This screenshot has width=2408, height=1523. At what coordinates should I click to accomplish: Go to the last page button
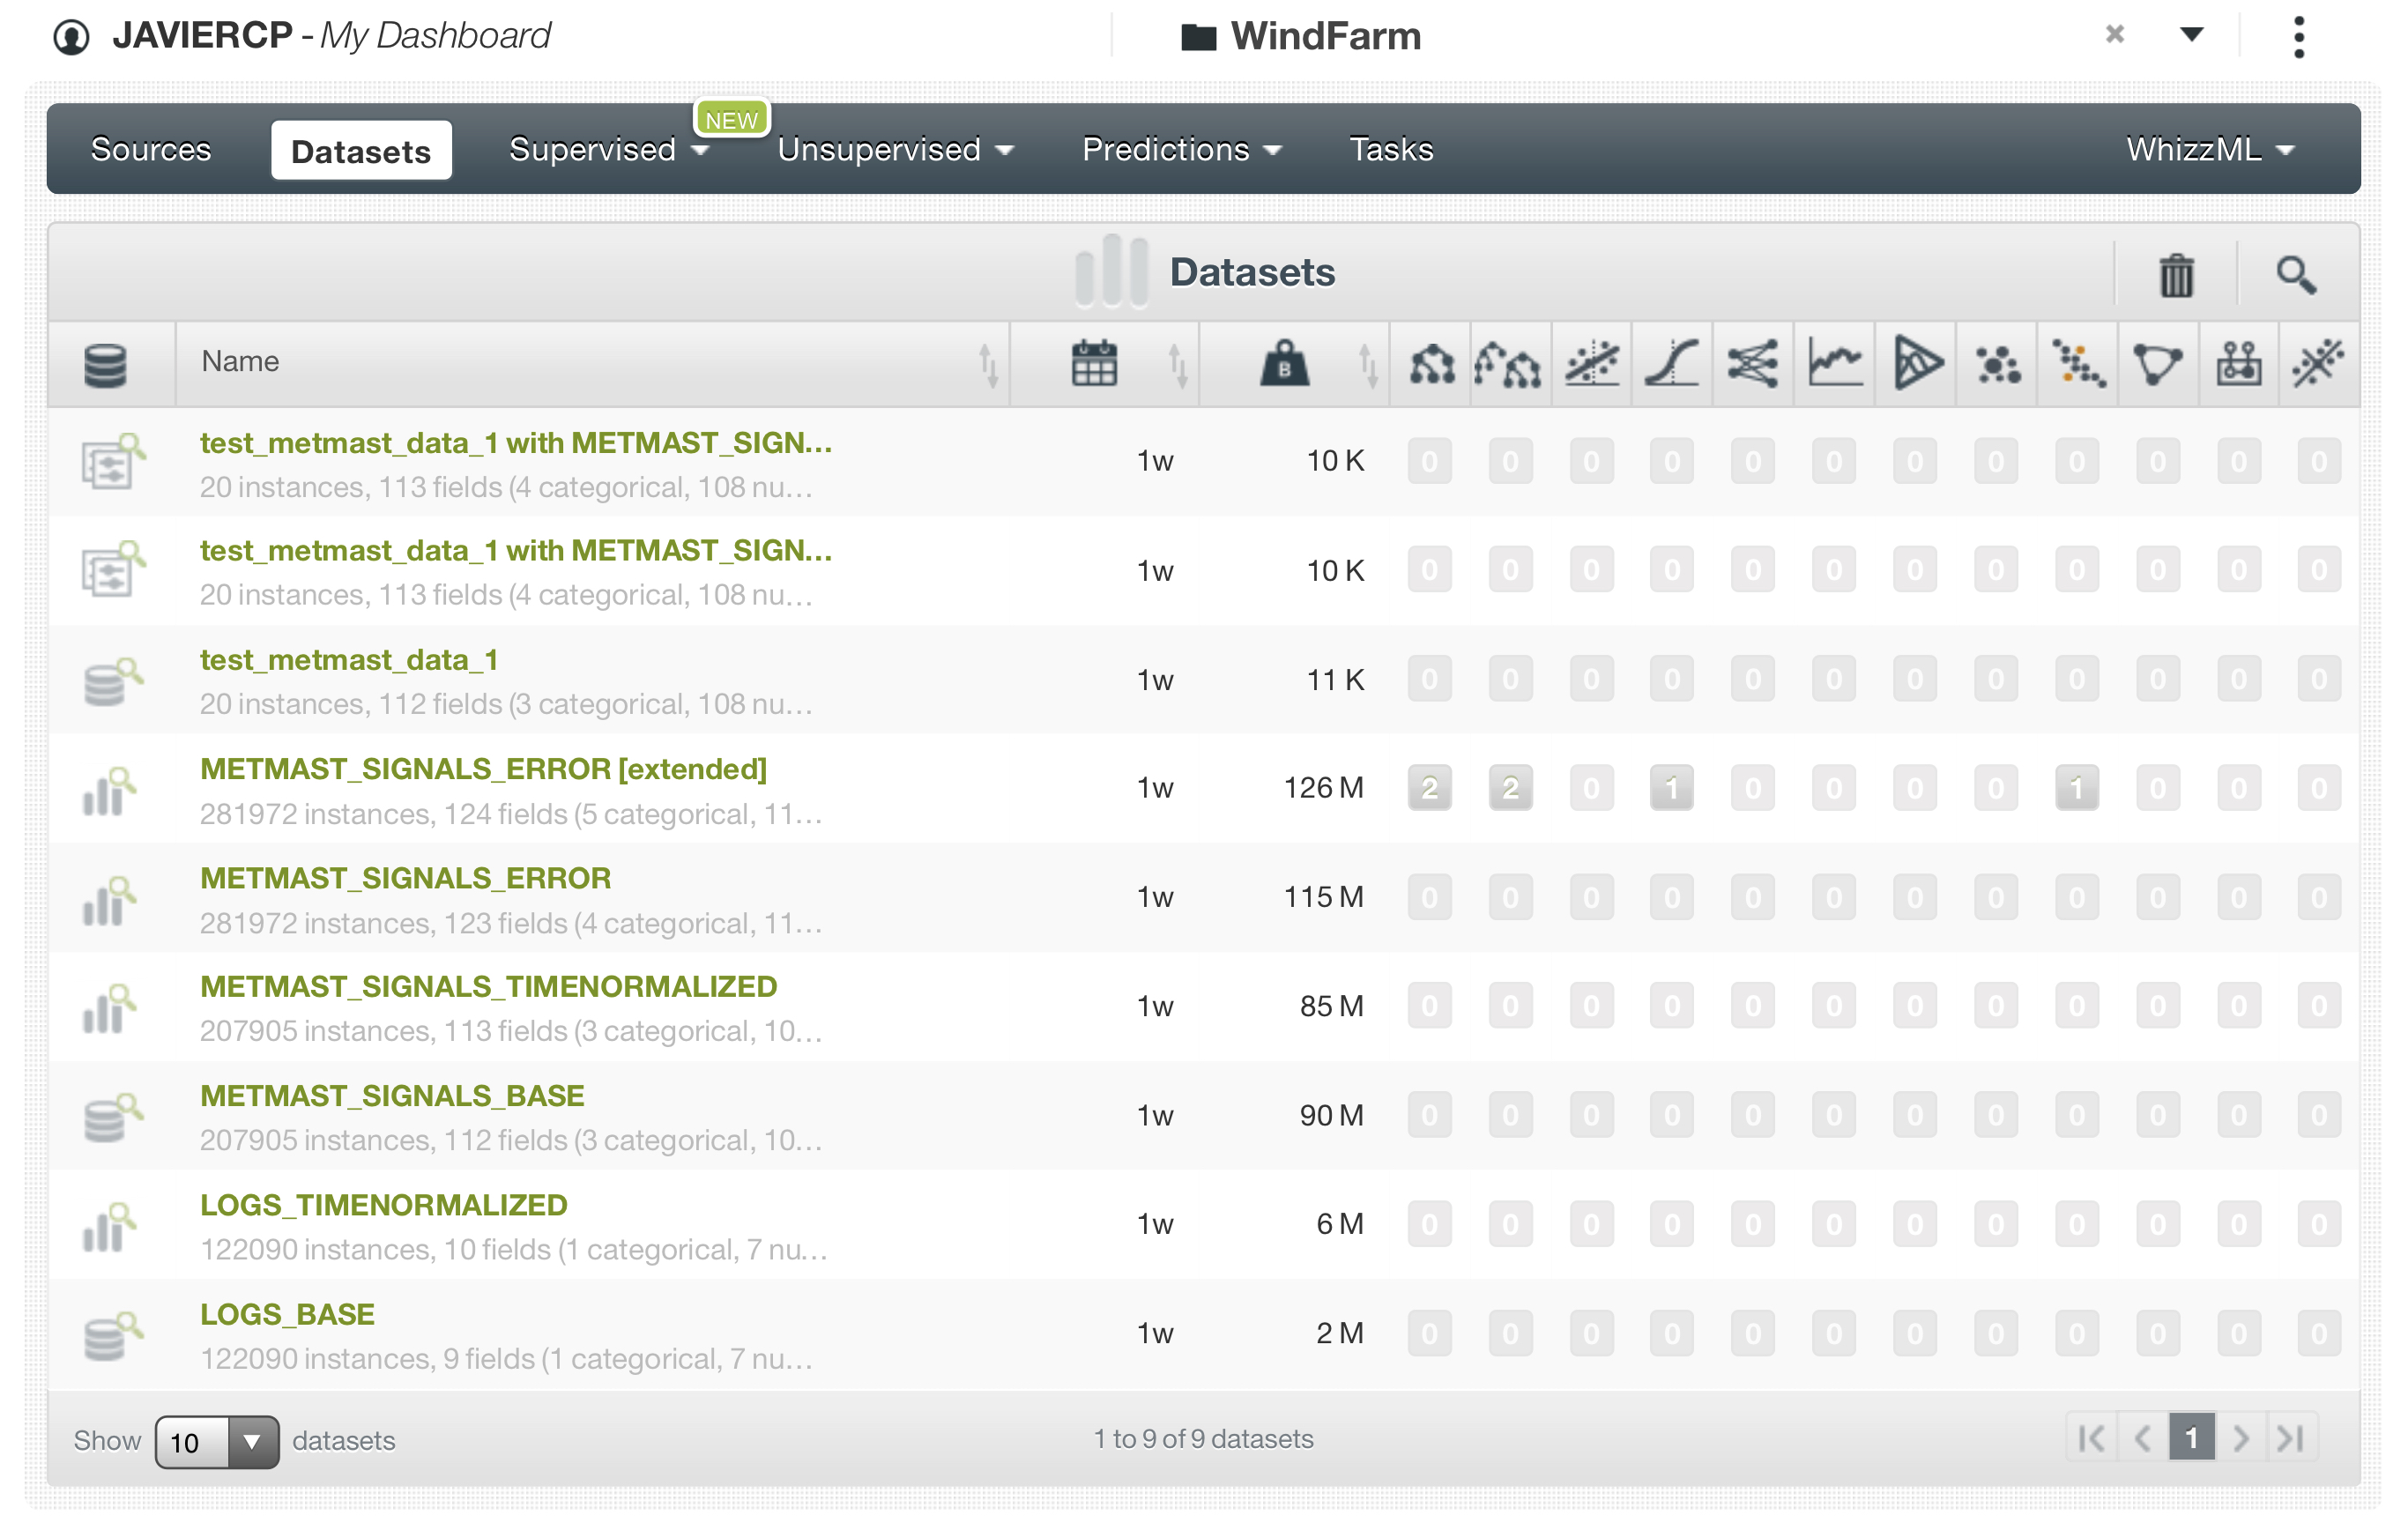pos(2290,1438)
